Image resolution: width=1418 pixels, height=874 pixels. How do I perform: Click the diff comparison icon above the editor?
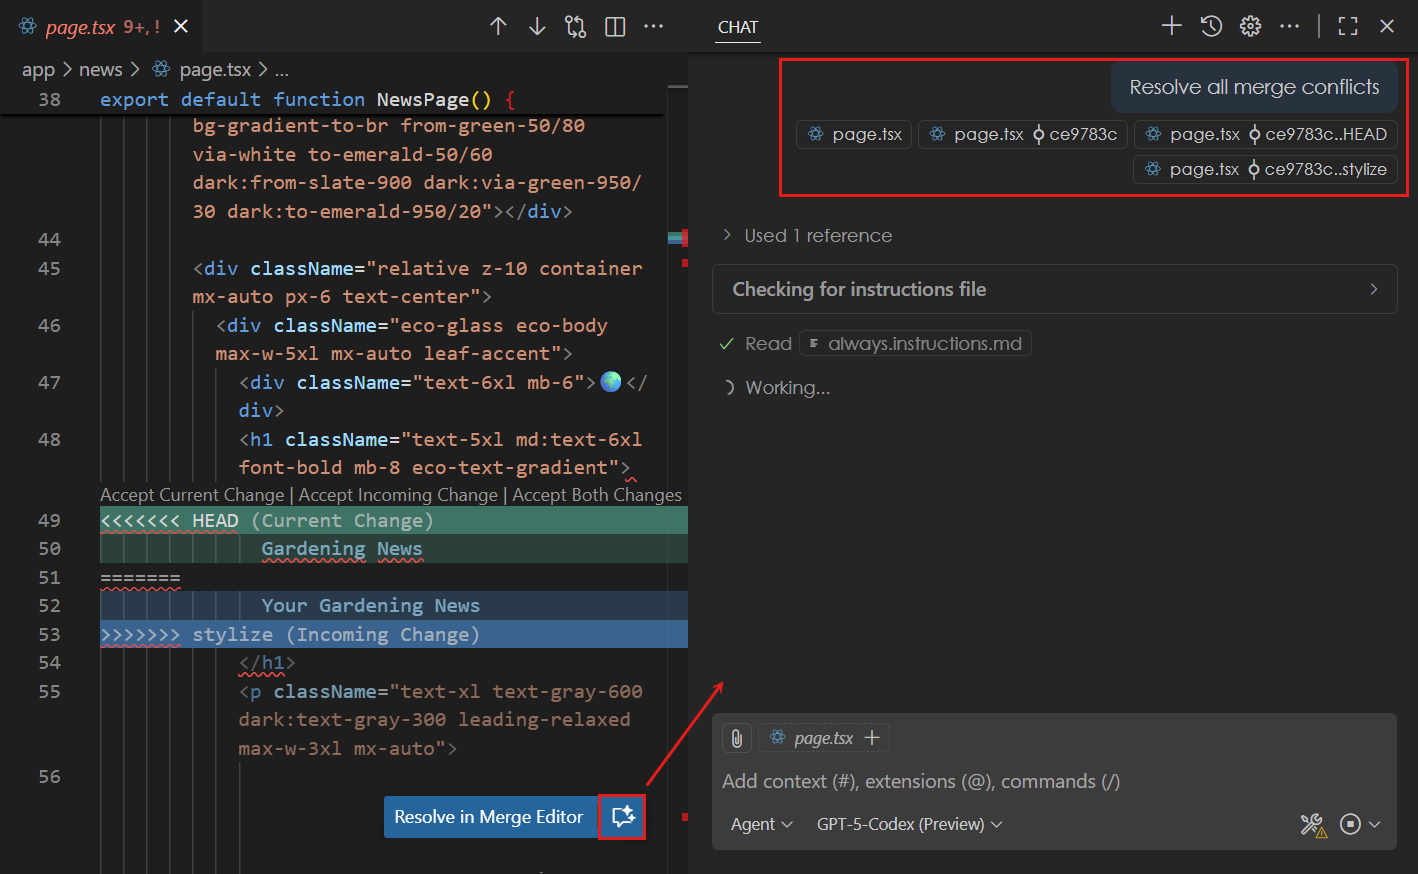575,26
